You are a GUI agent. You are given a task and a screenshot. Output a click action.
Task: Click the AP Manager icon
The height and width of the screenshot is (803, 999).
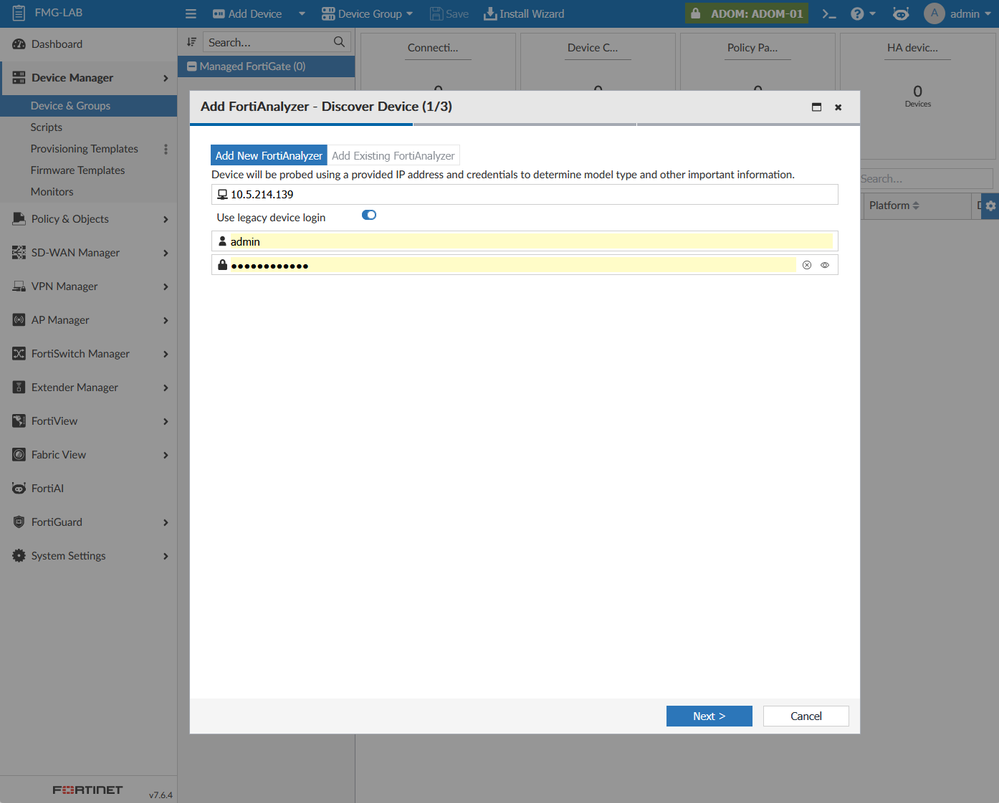19,320
